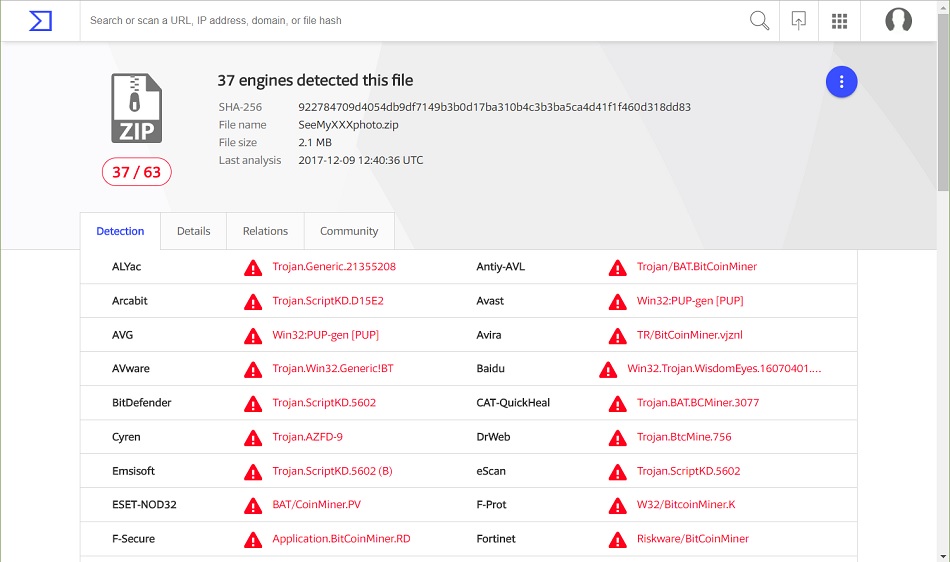This screenshot has height=562, width=950.
Task: Click the warning icon beside AVG result
Action: [253, 336]
